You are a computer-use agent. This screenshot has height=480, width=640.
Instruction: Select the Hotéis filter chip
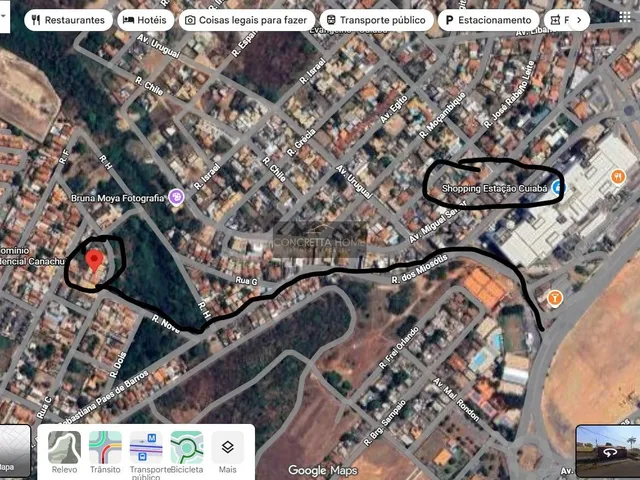pos(145,20)
